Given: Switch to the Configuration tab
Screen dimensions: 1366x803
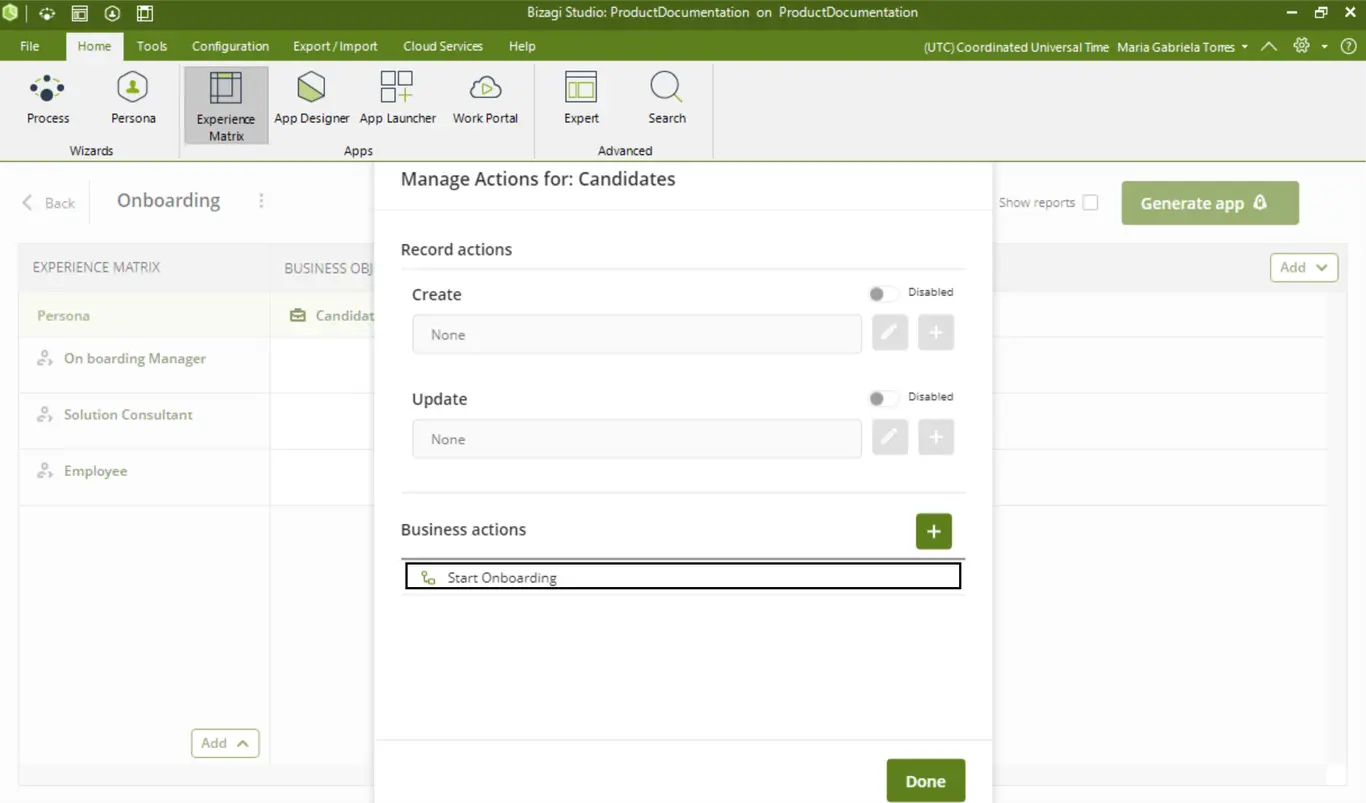Looking at the screenshot, I should [230, 46].
